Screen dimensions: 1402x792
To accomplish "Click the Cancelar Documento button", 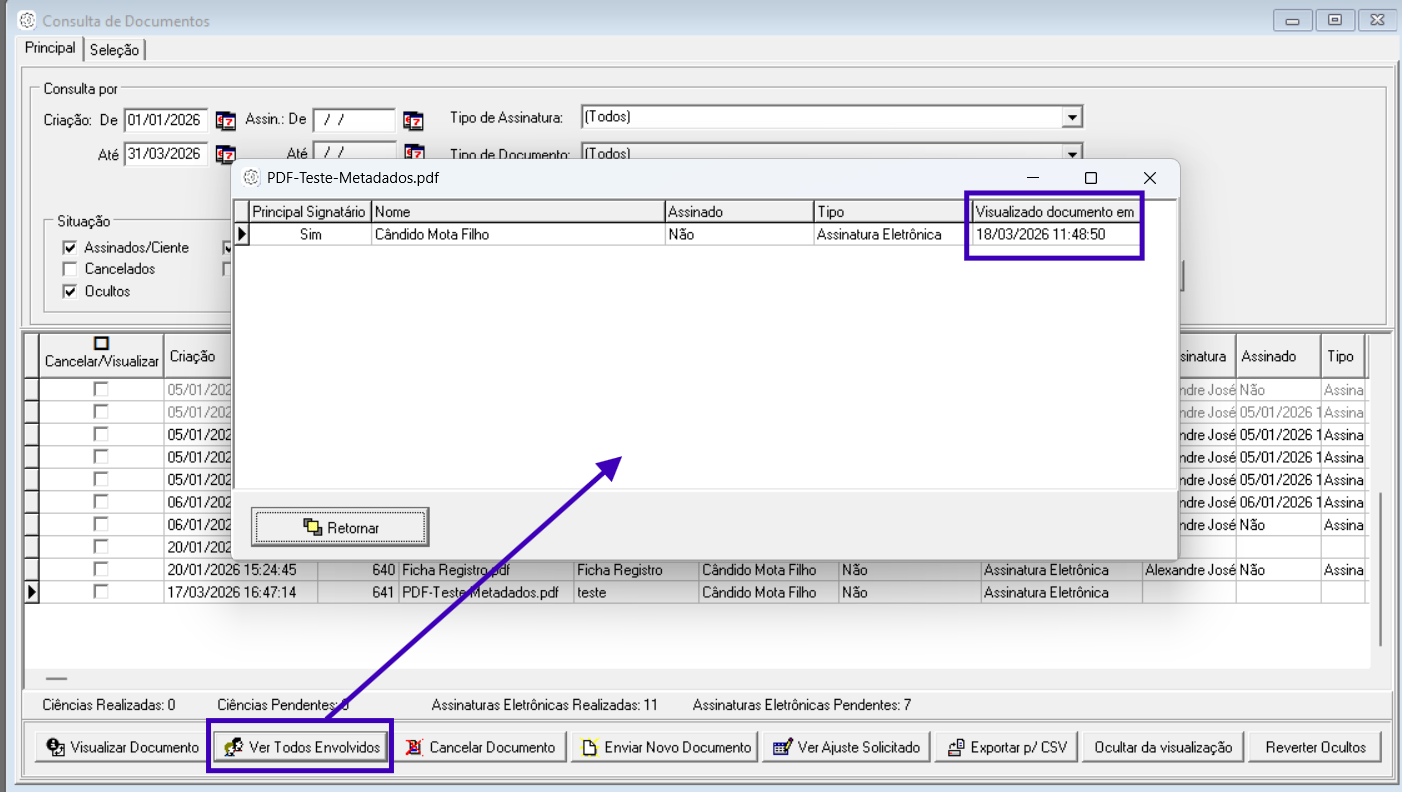I will pyautogui.click(x=481, y=747).
